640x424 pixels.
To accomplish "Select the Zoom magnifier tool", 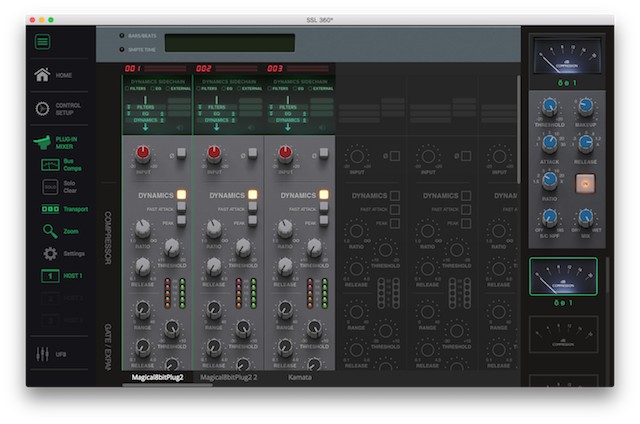I will (x=50, y=231).
